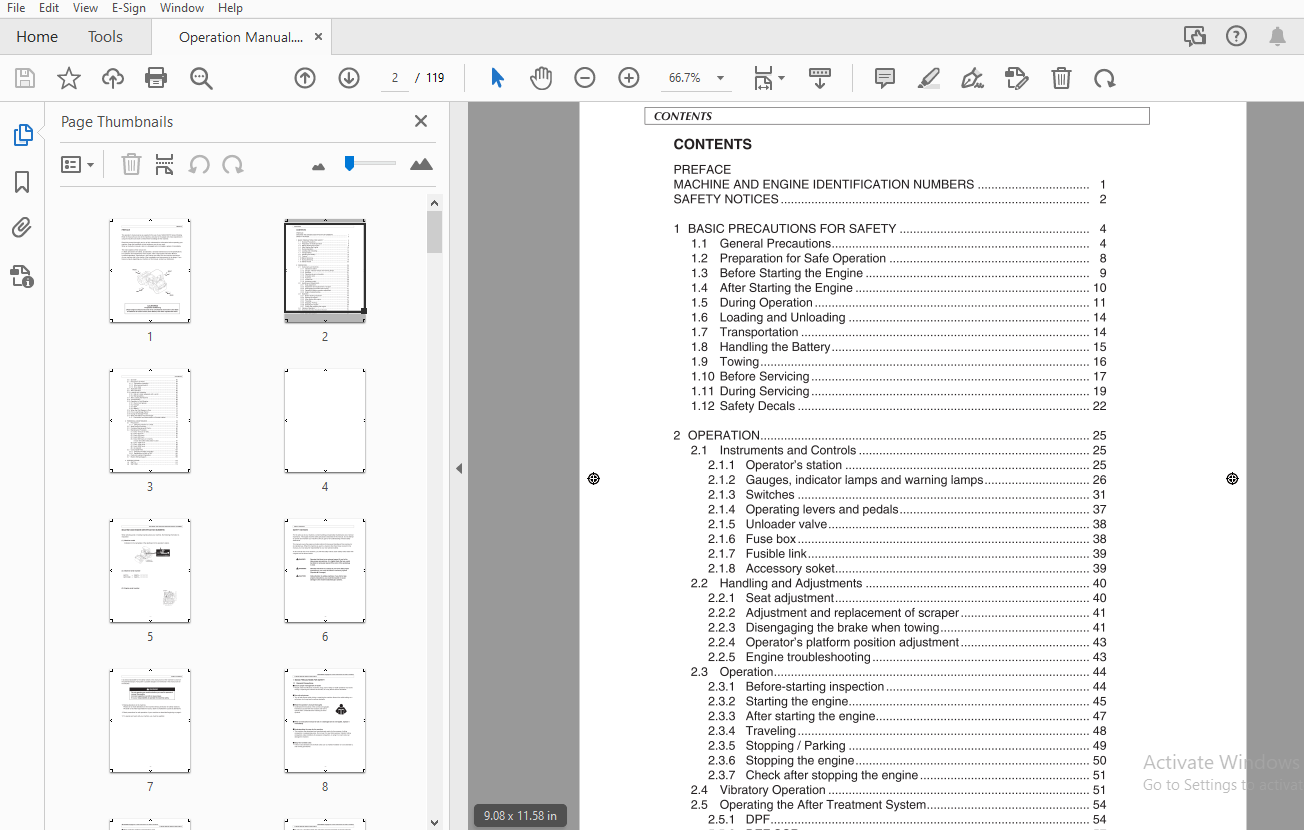Open the View menu
1304x830 pixels.
(x=85, y=8)
